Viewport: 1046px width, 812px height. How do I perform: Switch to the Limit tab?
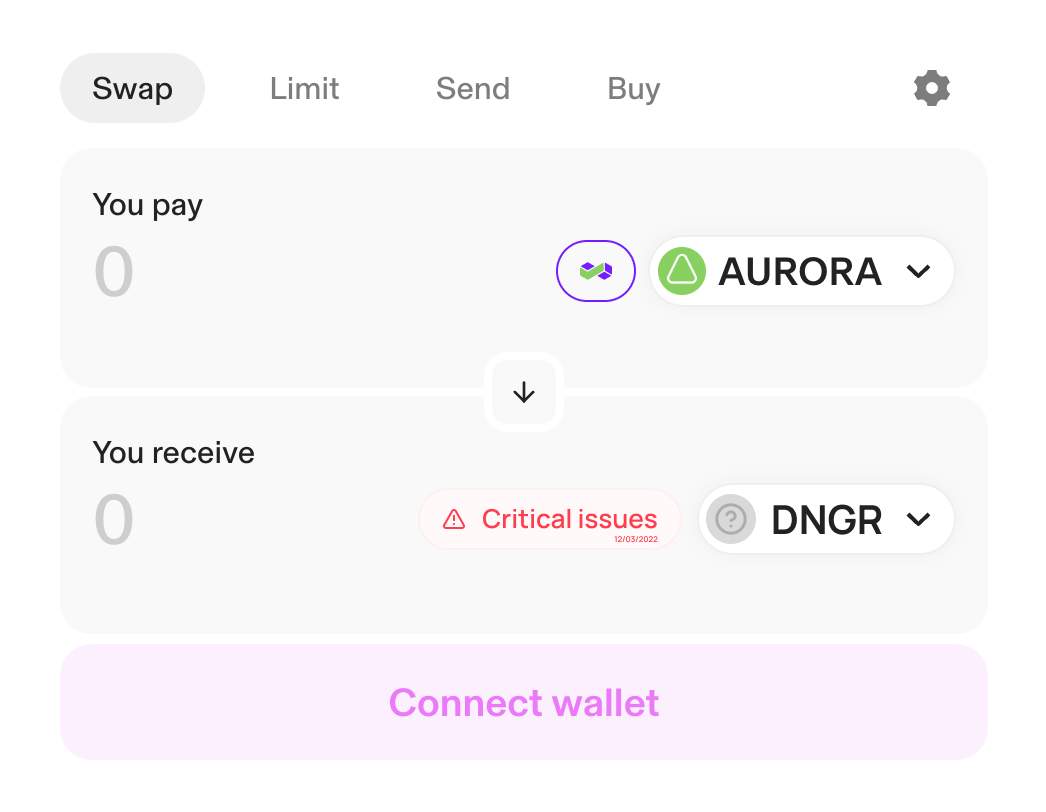304,88
